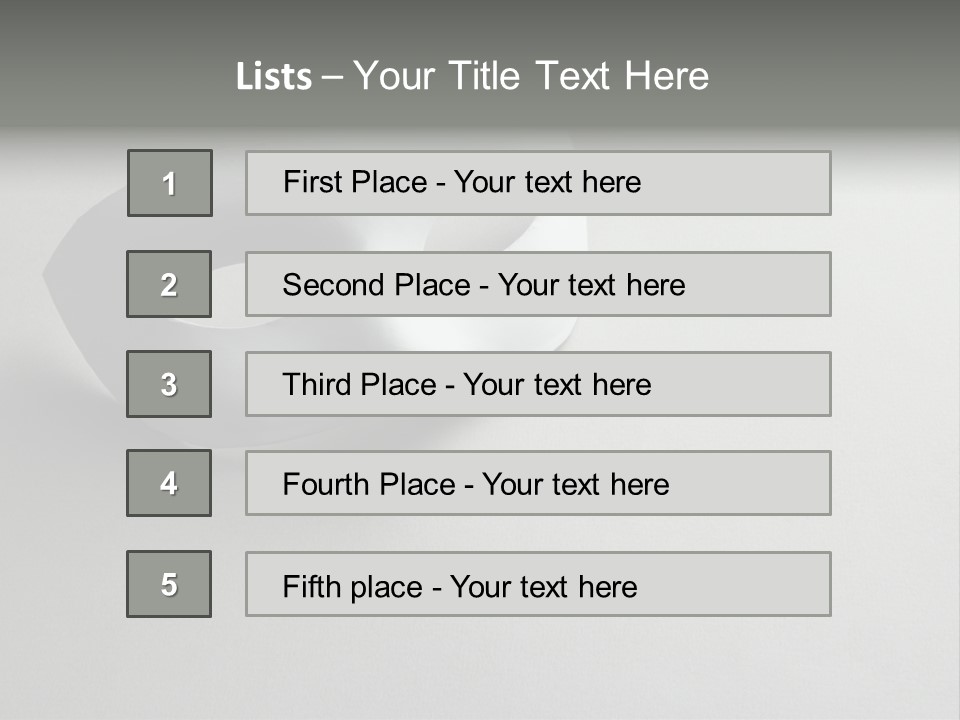Image resolution: width=960 pixels, height=720 pixels.
Task: Select "Your text here" in the Fourth Place box
Action: tap(575, 485)
